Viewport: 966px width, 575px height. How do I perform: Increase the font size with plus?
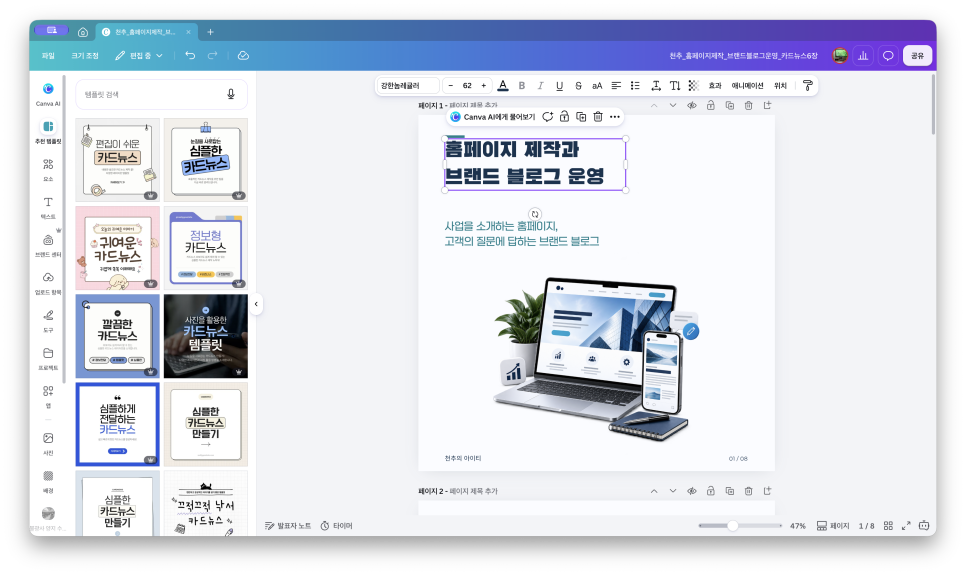pyautogui.click(x=484, y=86)
